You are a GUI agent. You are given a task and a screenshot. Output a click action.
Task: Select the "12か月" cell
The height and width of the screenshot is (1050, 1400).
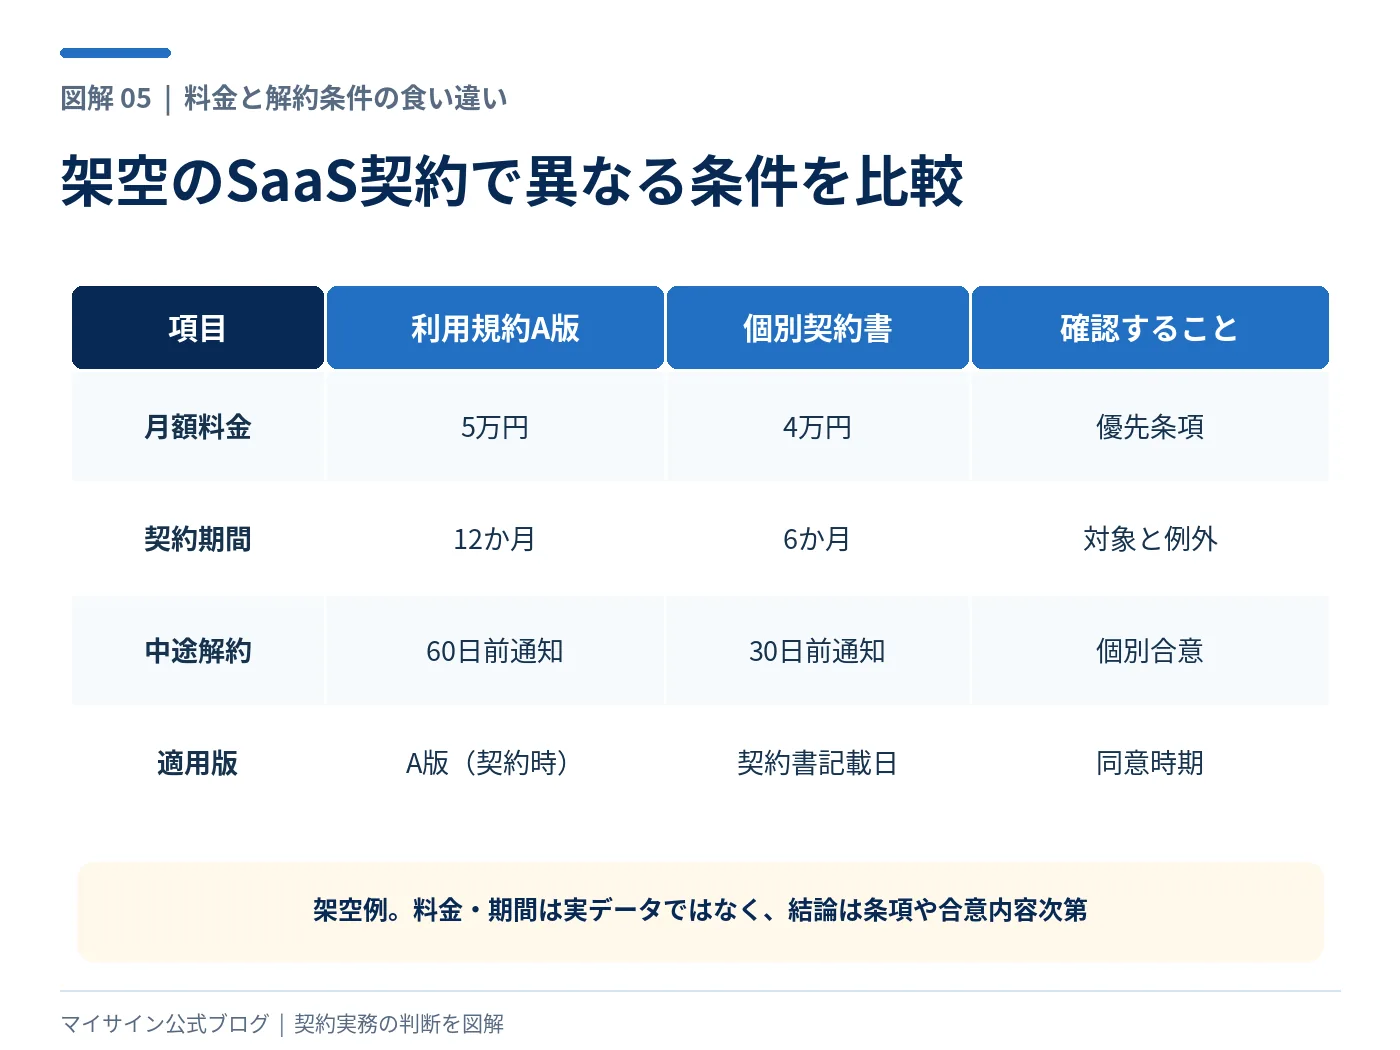click(x=495, y=539)
